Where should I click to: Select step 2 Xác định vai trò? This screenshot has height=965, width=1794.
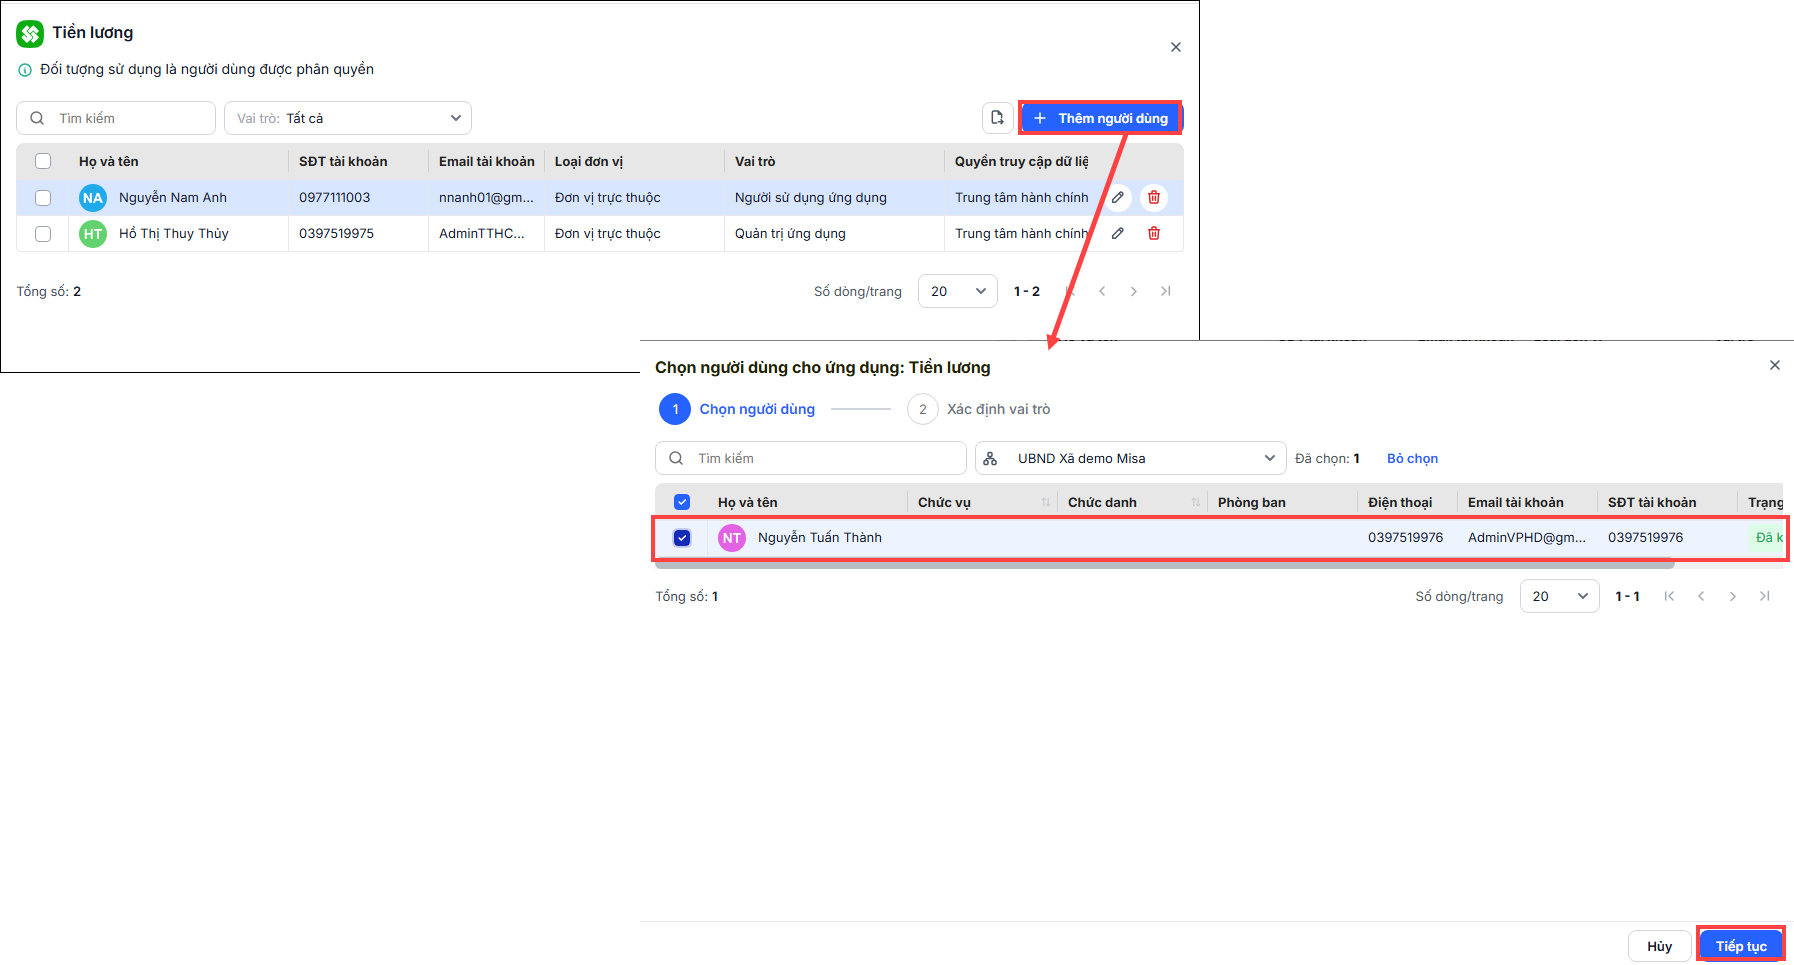(x=979, y=409)
